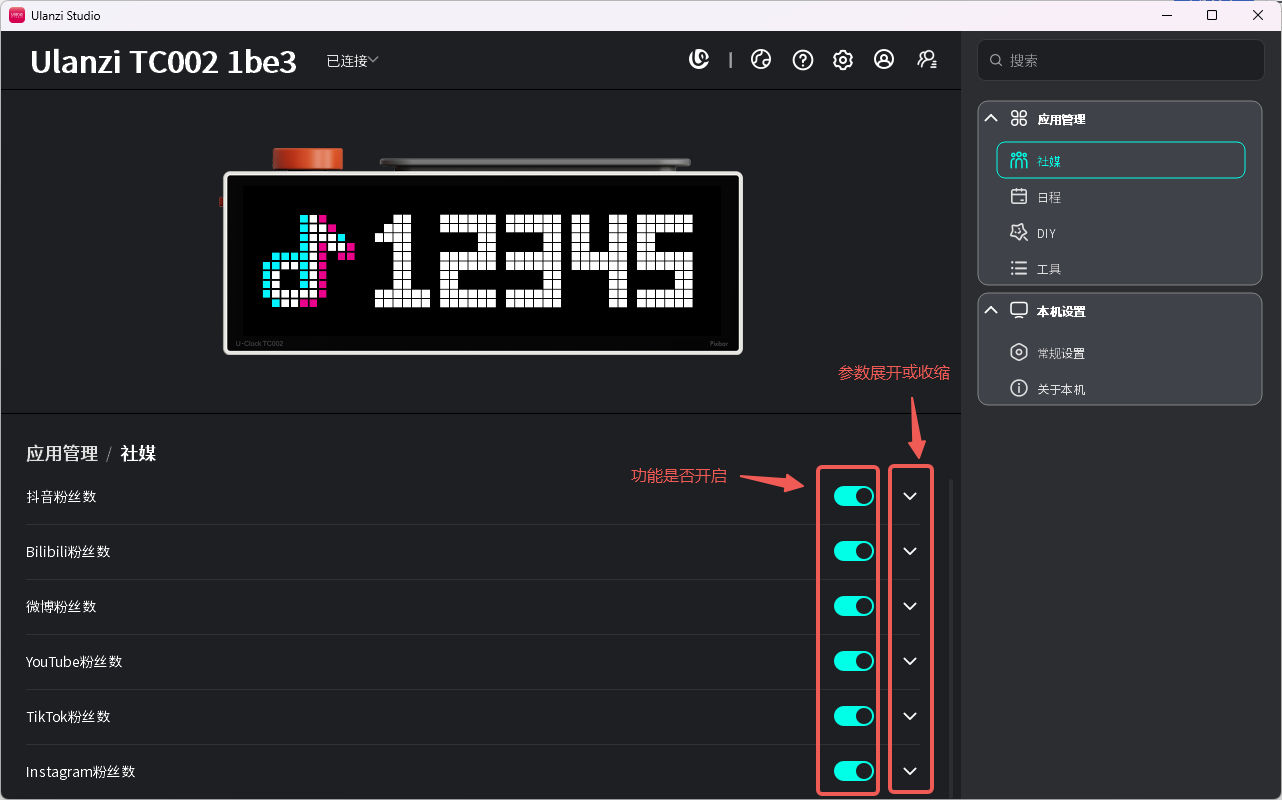1282x800 pixels.
Task: Collapse the 应用管理 sidebar group
Action: point(991,118)
